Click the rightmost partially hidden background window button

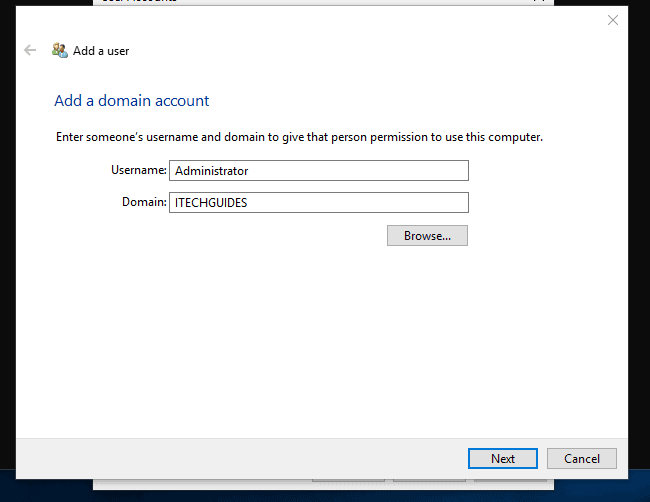pyautogui.click(x=510, y=478)
